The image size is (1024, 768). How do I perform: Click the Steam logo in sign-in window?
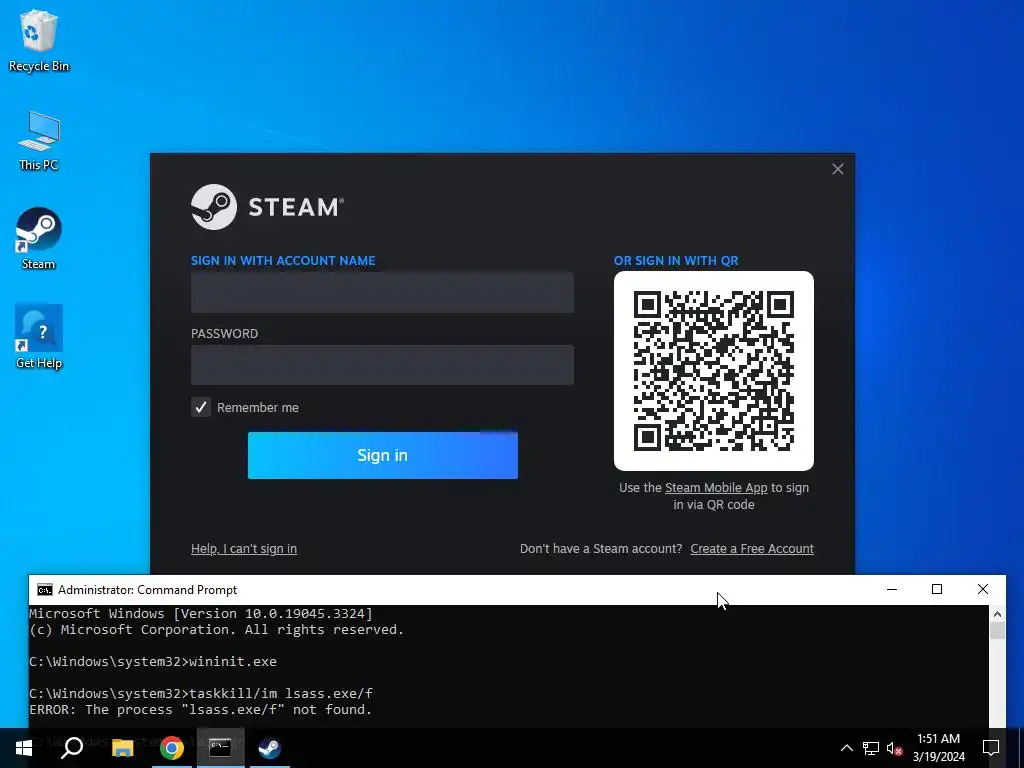[267, 207]
